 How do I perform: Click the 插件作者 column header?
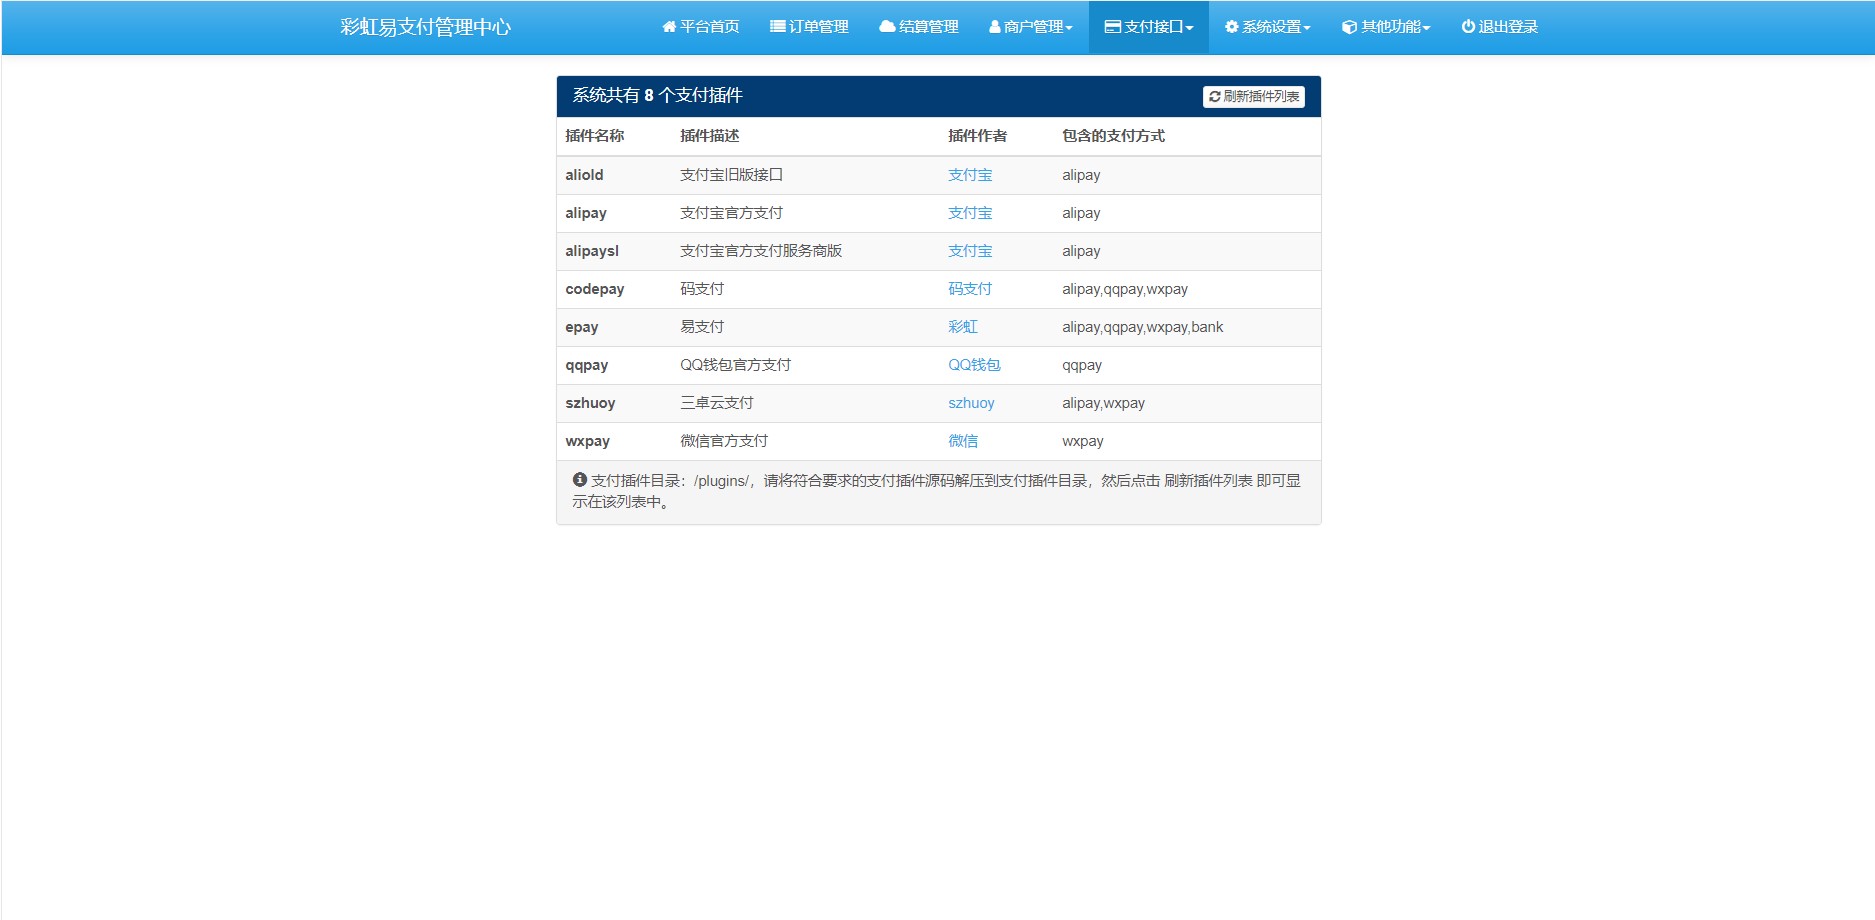pyautogui.click(x=977, y=136)
